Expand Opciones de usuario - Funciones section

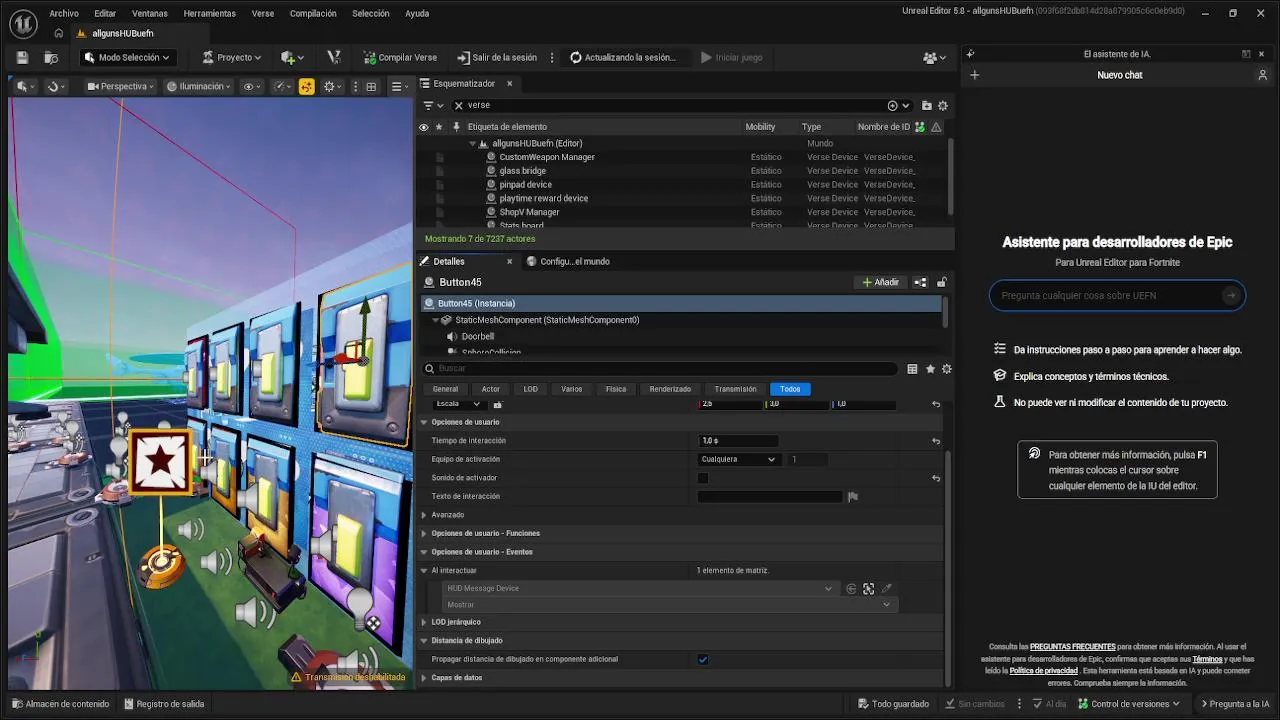(424, 534)
